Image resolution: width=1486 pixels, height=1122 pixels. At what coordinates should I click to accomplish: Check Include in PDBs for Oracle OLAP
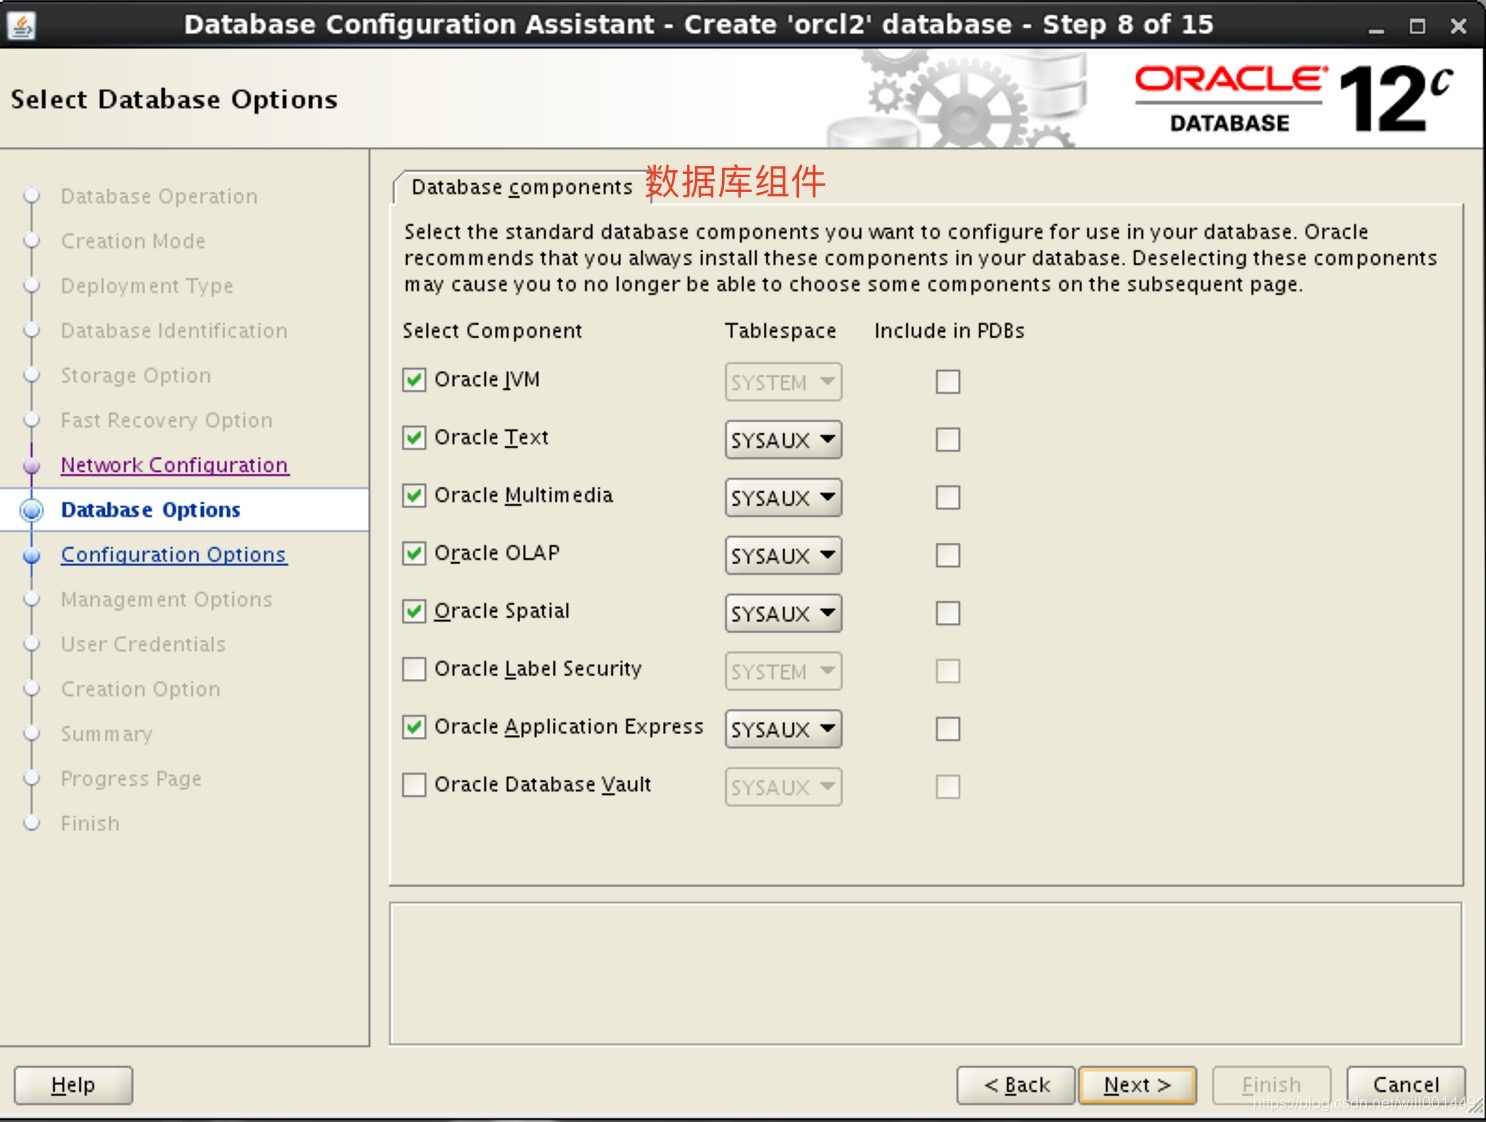(948, 556)
